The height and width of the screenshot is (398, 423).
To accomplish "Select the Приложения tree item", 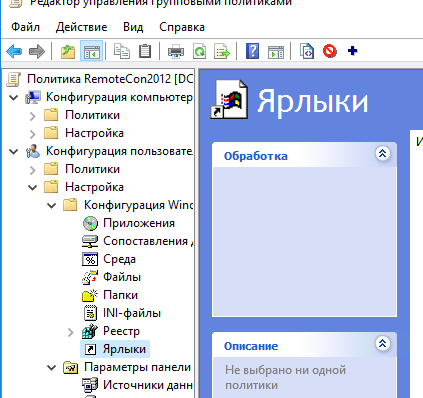I will pyautogui.click(x=139, y=223).
